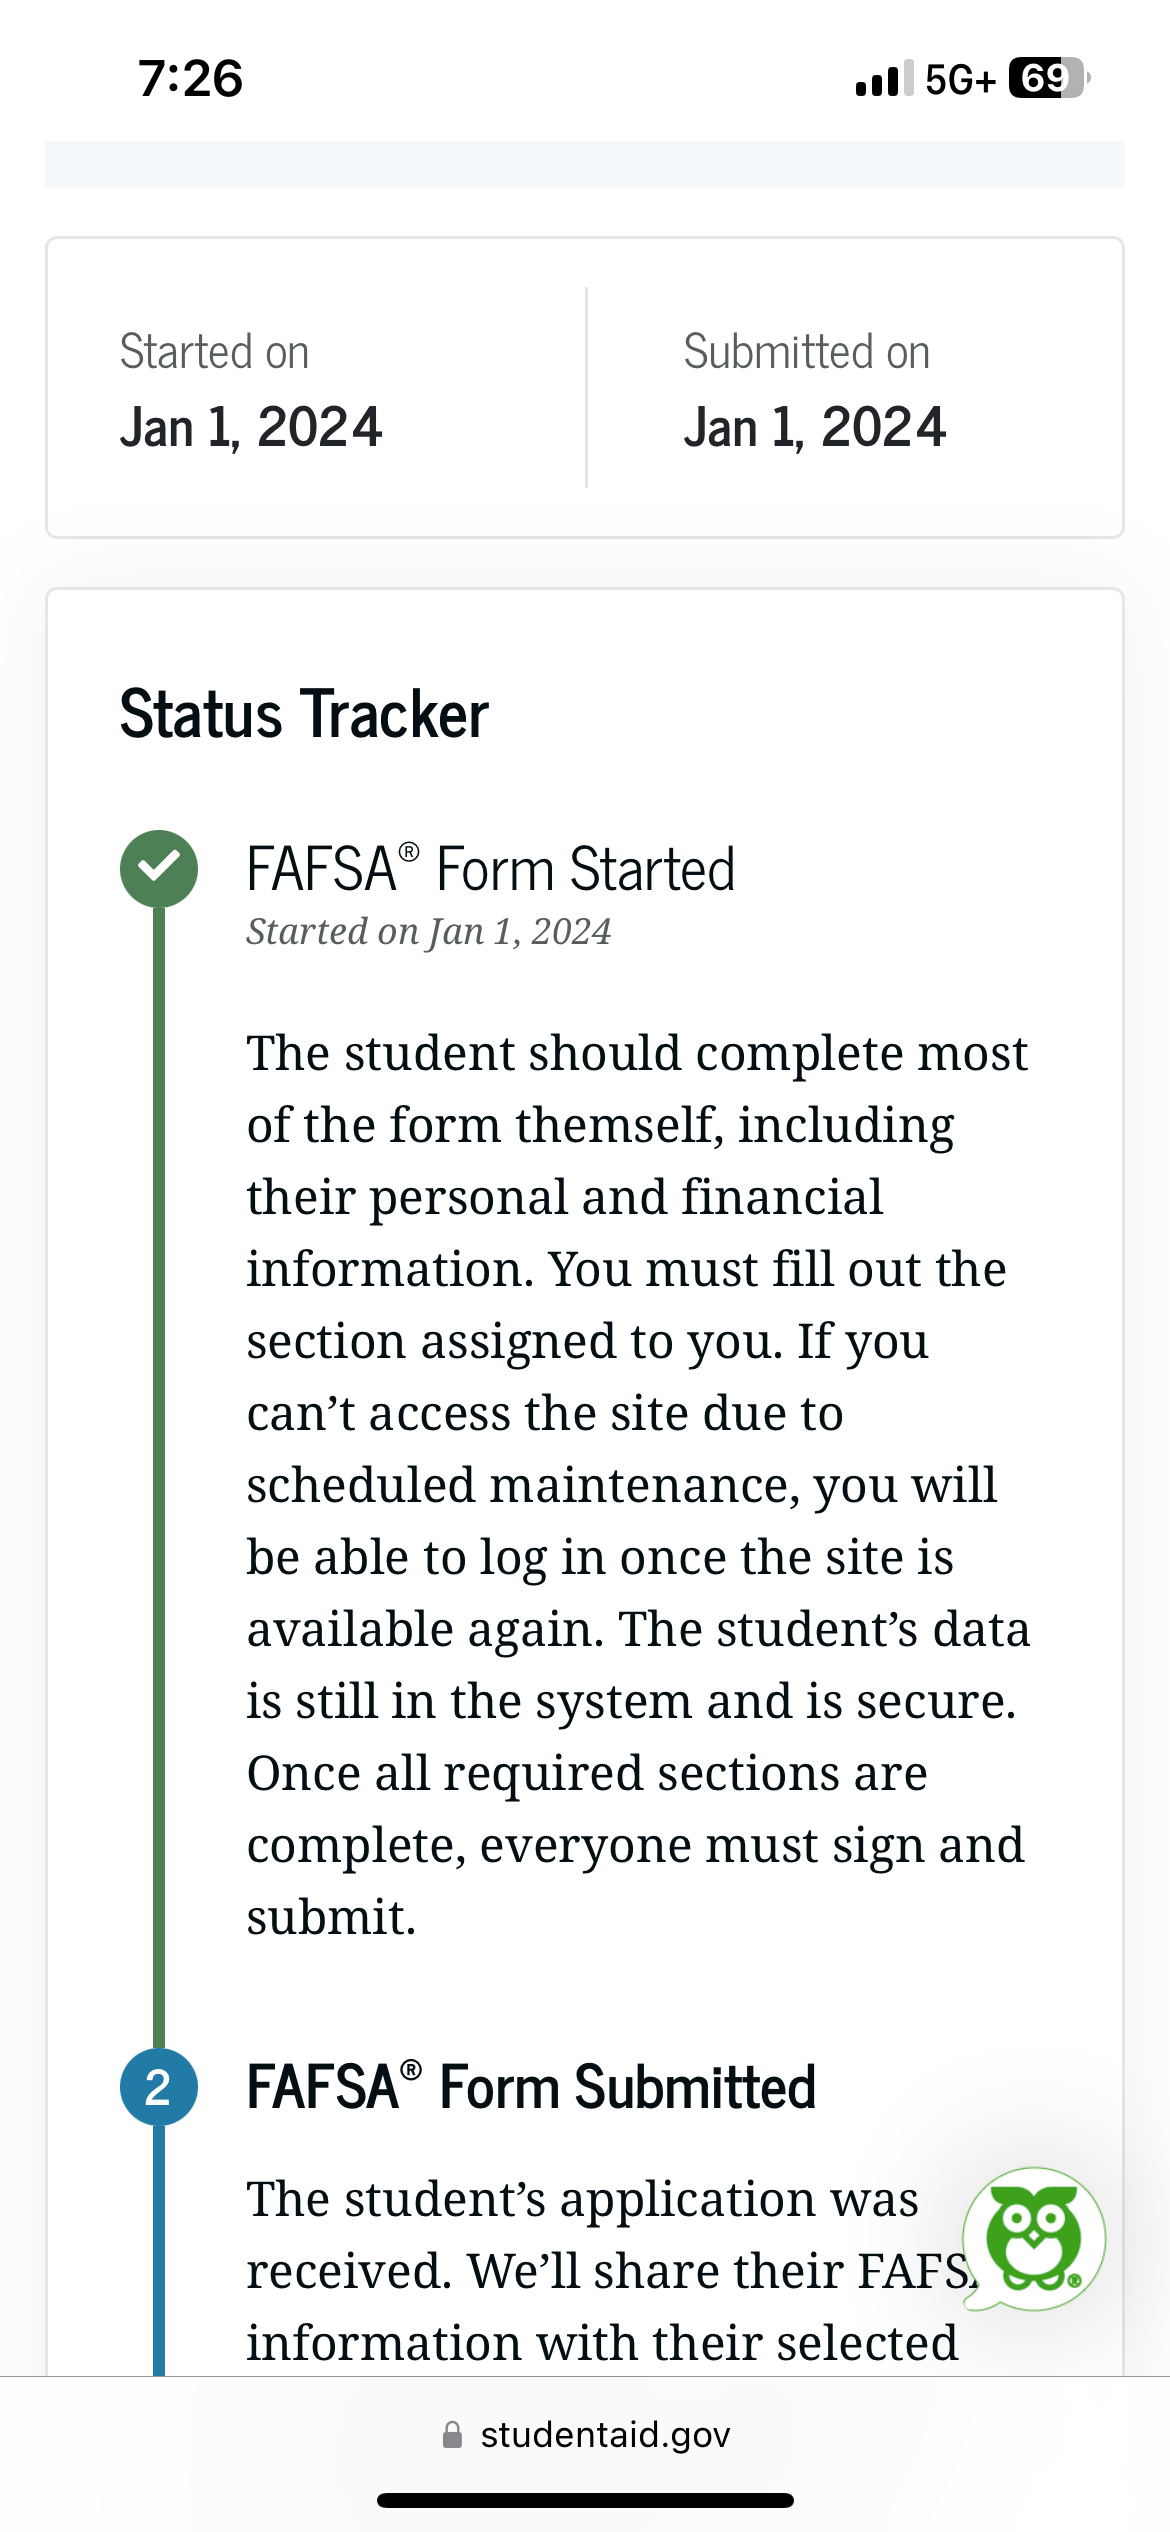
Task: Click the green checkmark step icon
Action: [x=159, y=868]
